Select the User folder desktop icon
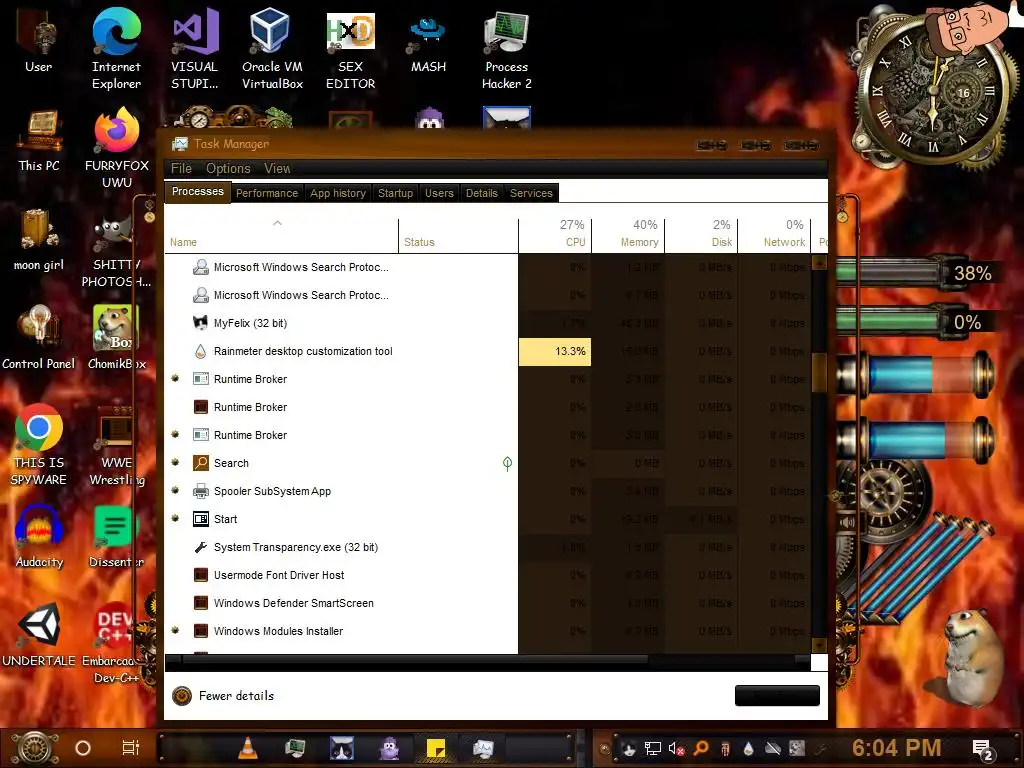This screenshot has height=768, width=1024. pos(39,42)
